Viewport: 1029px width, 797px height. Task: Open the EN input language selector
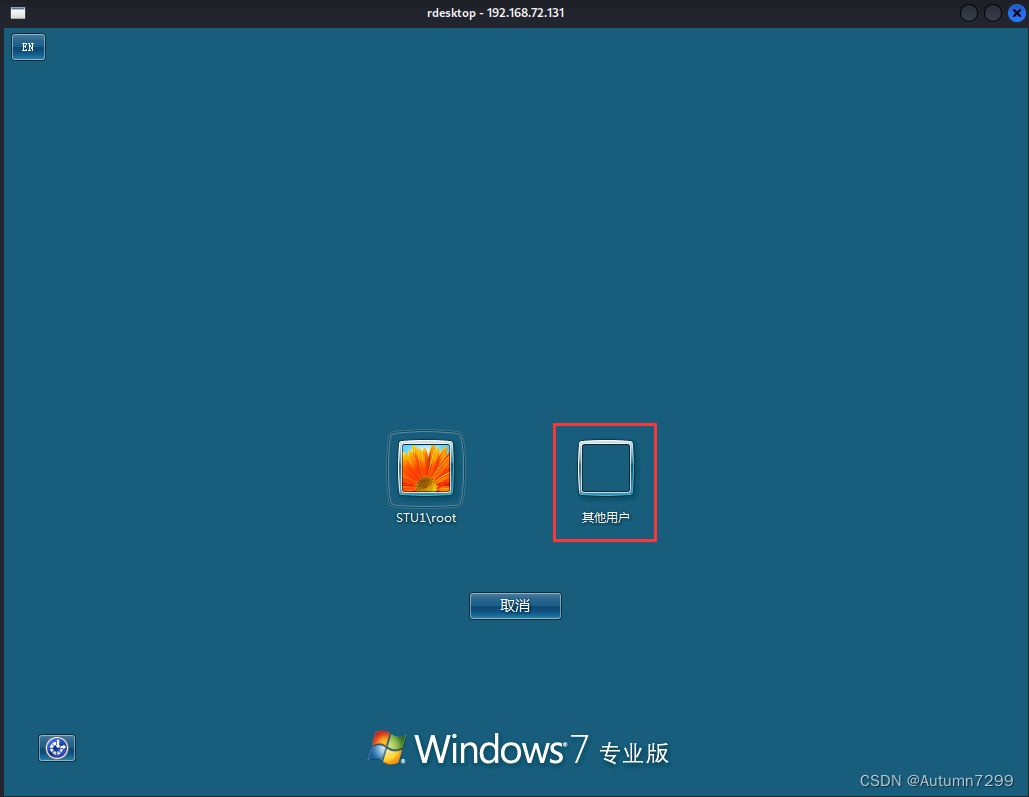(28, 47)
